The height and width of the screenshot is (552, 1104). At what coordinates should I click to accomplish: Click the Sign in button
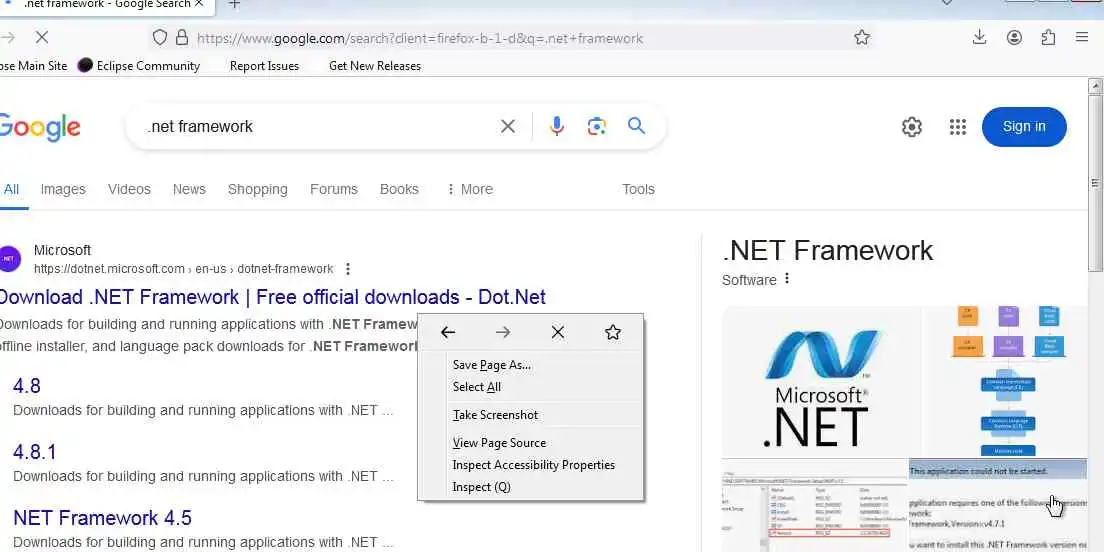(x=1024, y=127)
